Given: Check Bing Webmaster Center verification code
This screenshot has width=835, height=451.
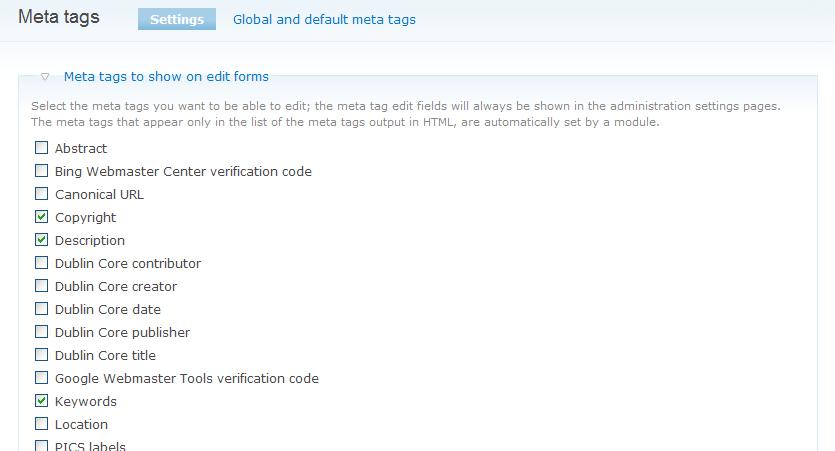Looking at the screenshot, I should pyautogui.click(x=42, y=171).
